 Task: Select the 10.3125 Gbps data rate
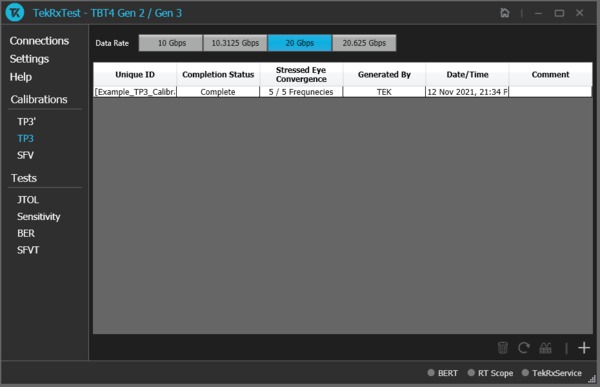pos(235,43)
